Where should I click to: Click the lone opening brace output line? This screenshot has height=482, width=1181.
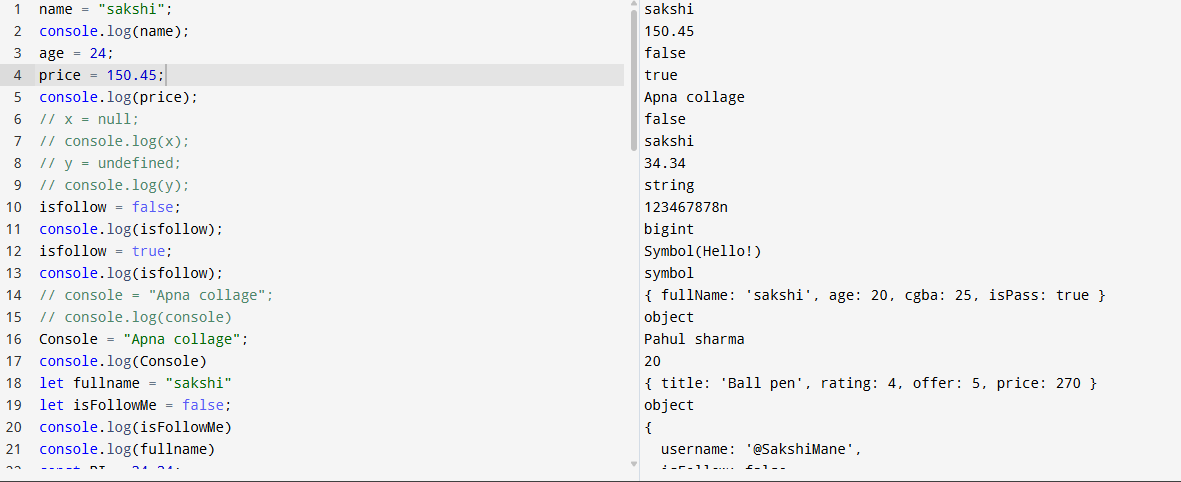(x=648, y=426)
